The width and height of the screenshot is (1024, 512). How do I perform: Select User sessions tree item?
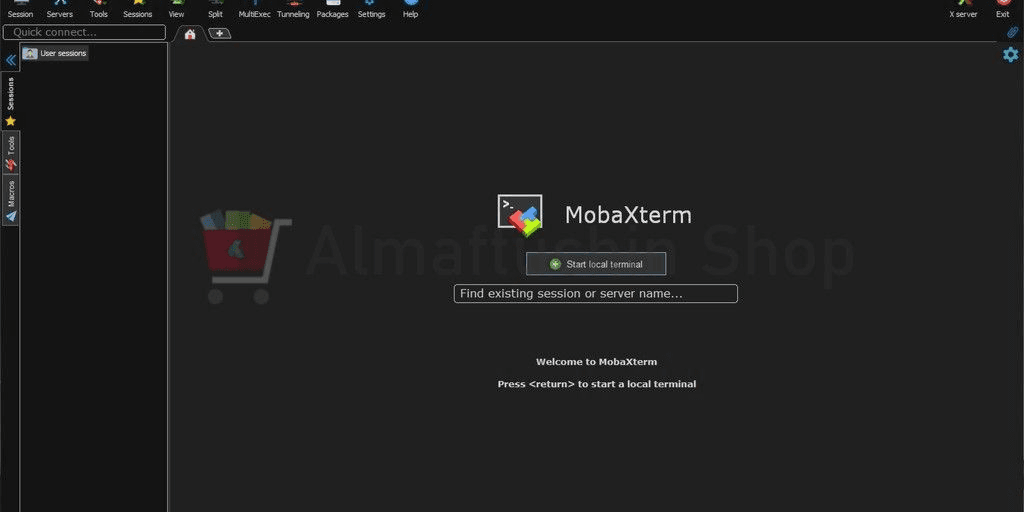(55, 54)
